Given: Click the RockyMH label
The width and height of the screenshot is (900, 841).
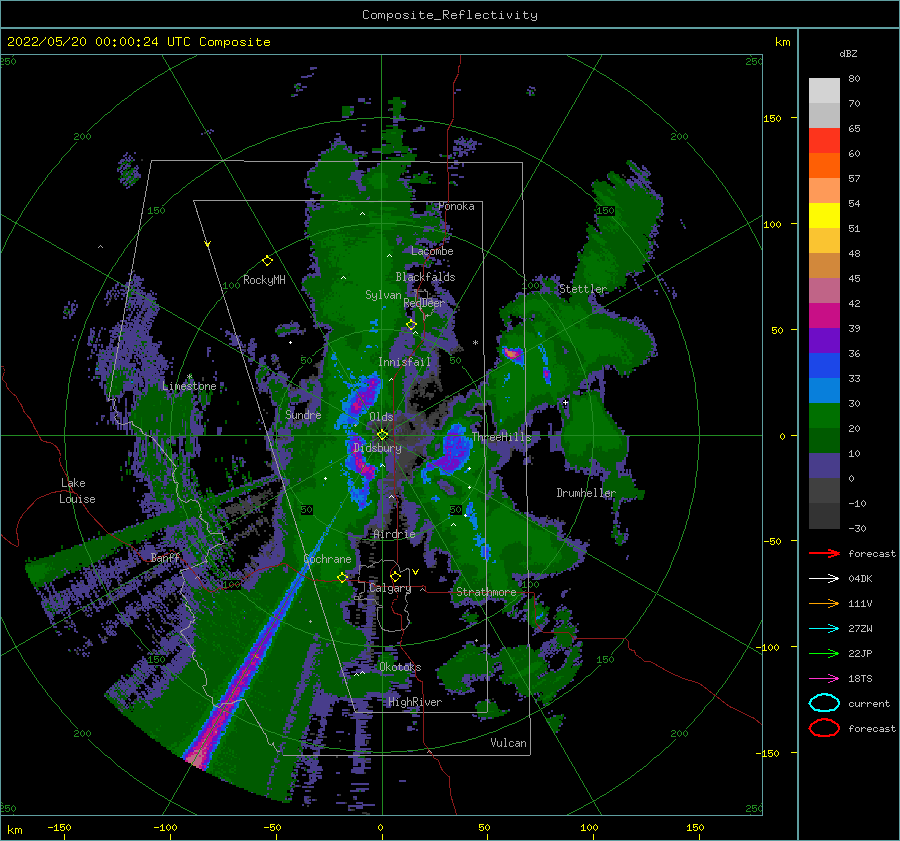Looking at the screenshot, I should pos(264,280).
